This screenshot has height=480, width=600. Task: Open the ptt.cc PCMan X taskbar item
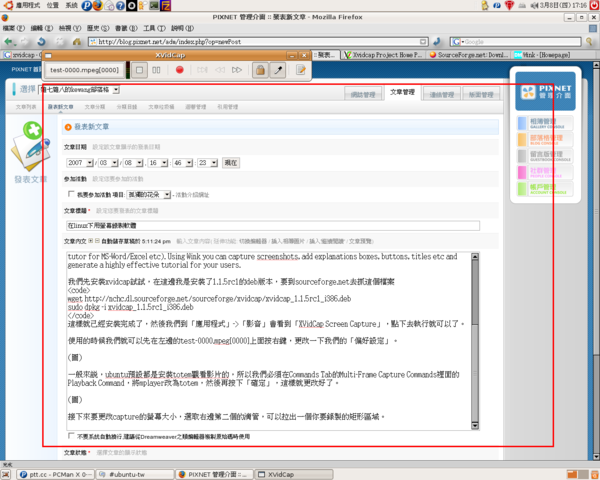pos(56,475)
